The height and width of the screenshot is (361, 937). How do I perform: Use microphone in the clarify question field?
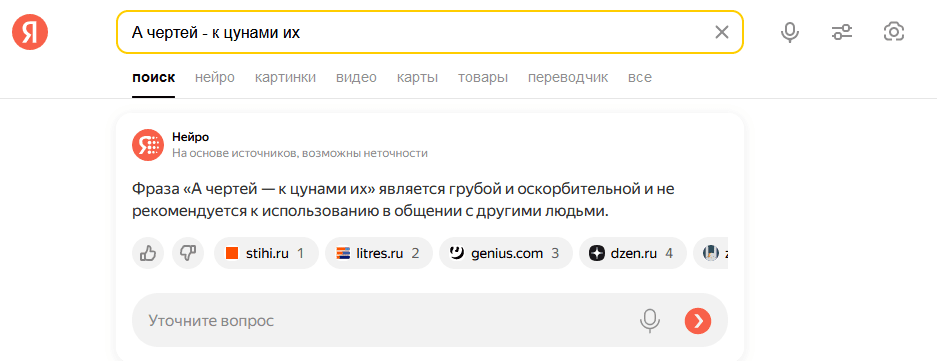click(650, 321)
